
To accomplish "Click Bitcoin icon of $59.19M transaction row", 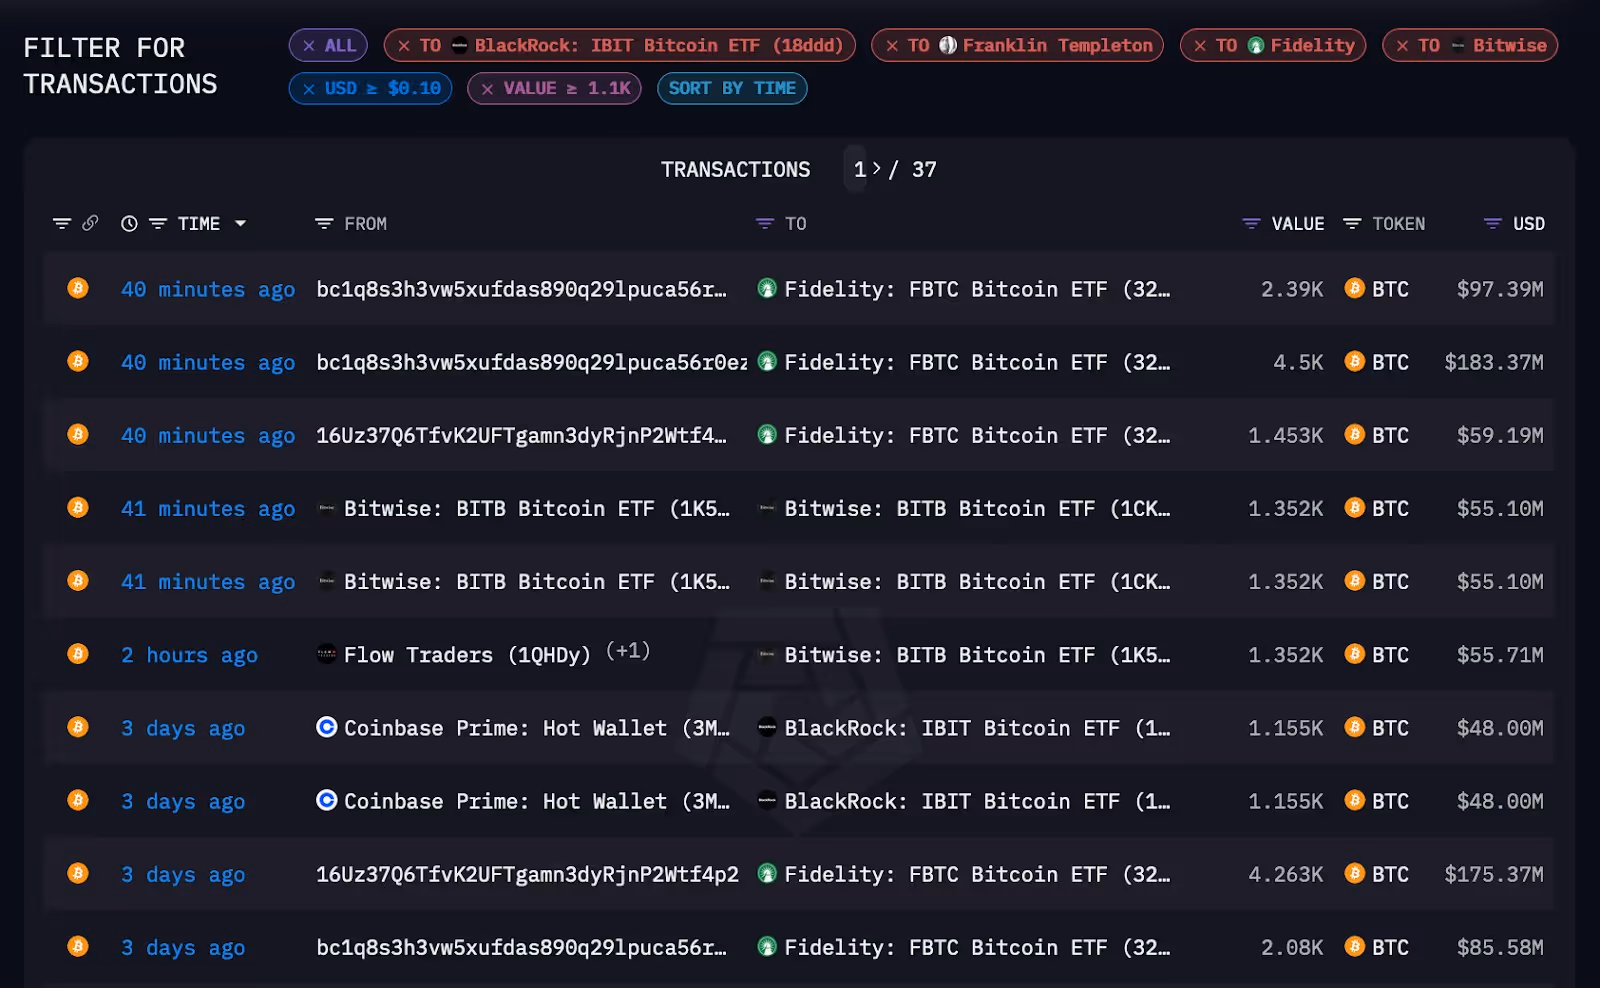I will click(x=78, y=434).
